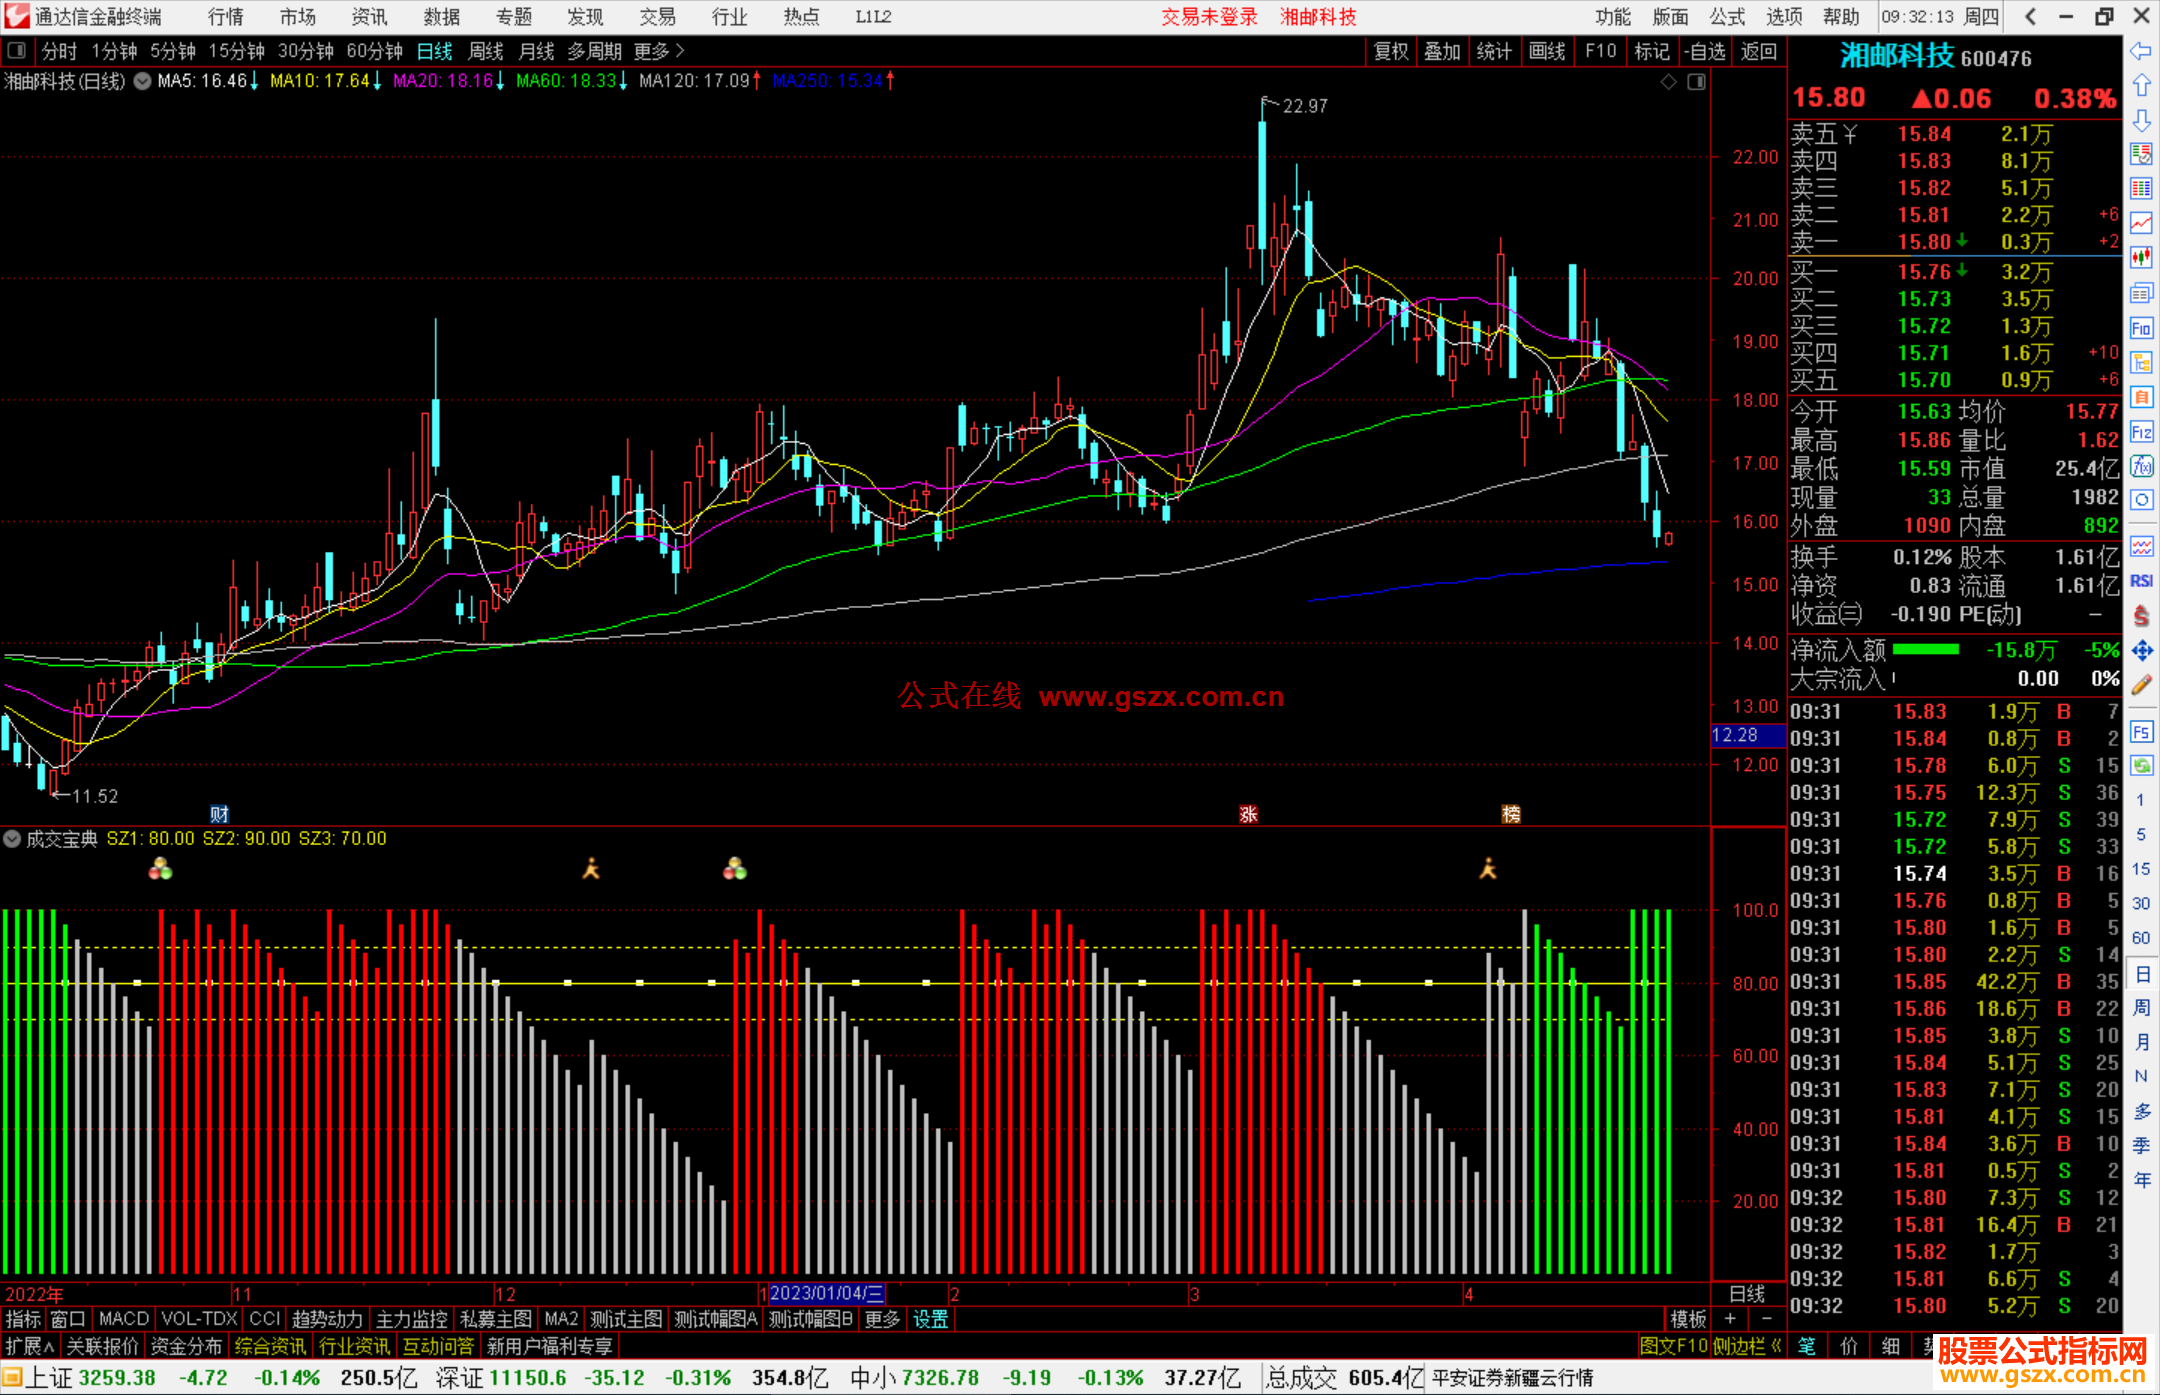Switch to the 周线 period tab
This screenshot has width=2160, height=1395.
486,51
